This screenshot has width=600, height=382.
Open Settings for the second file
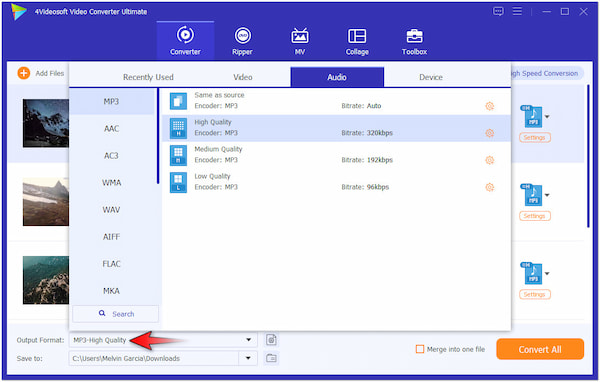(535, 216)
